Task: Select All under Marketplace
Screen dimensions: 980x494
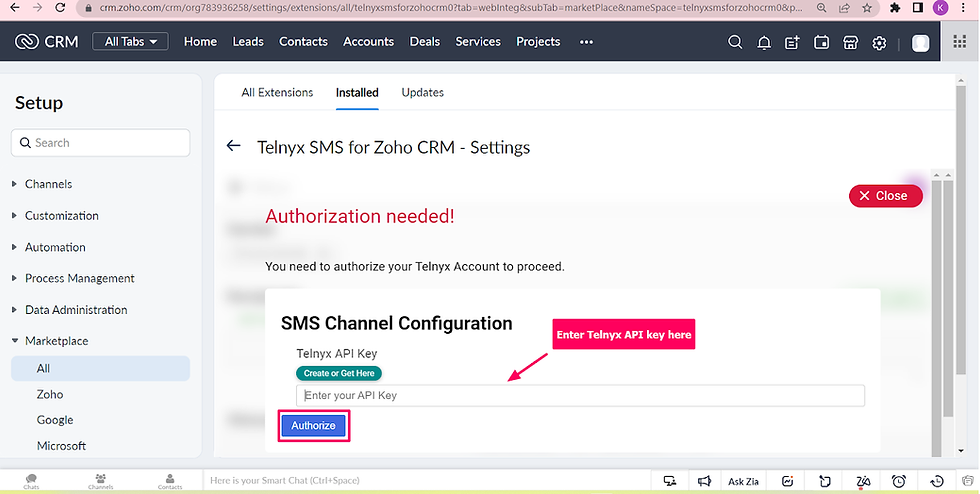Action: [101, 368]
